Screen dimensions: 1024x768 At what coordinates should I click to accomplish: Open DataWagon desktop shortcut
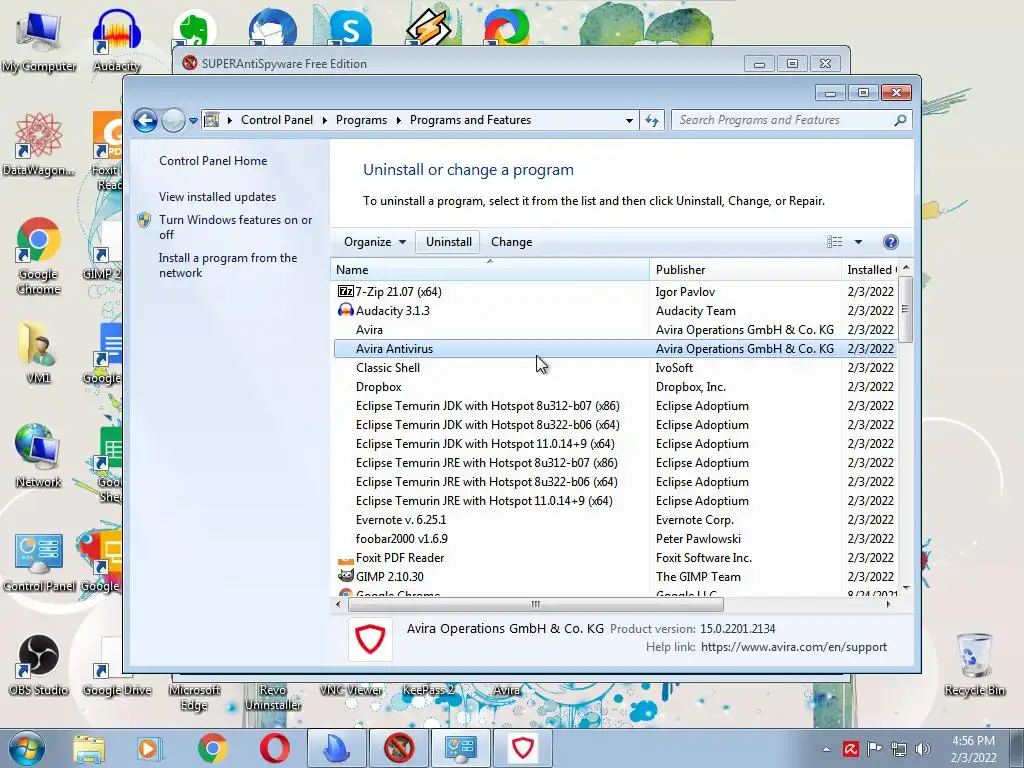(39, 145)
